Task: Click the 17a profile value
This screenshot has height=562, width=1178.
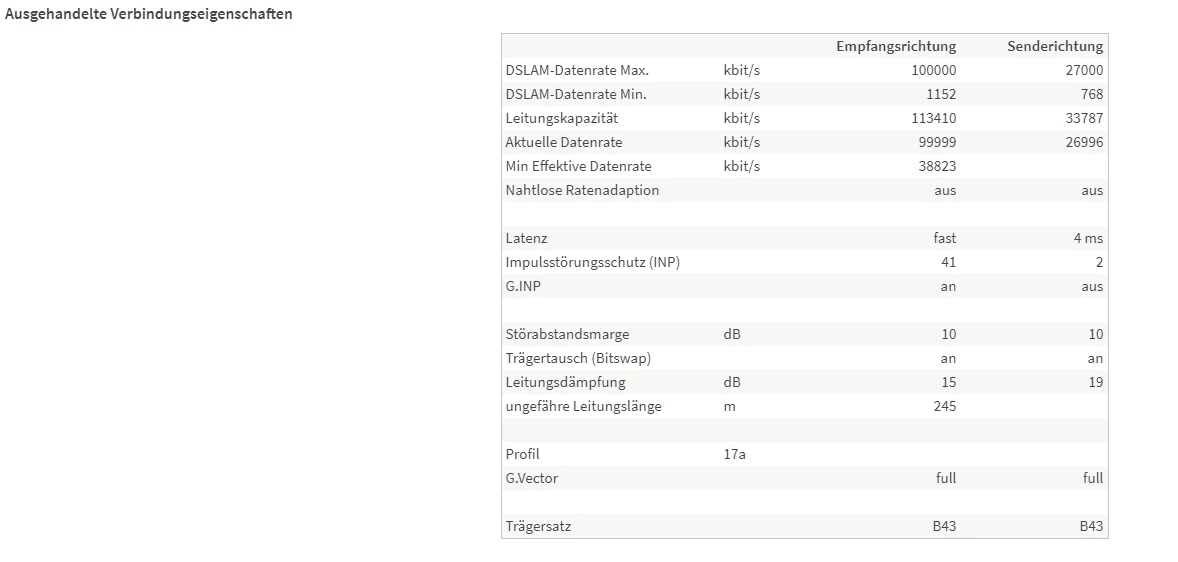Action: [x=734, y=454]
